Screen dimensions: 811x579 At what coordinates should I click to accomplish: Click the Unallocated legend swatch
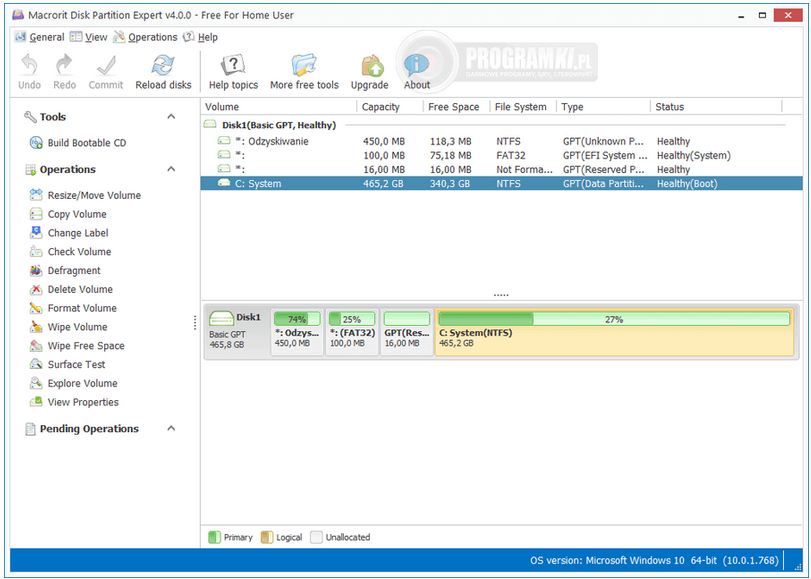[316, 537]
